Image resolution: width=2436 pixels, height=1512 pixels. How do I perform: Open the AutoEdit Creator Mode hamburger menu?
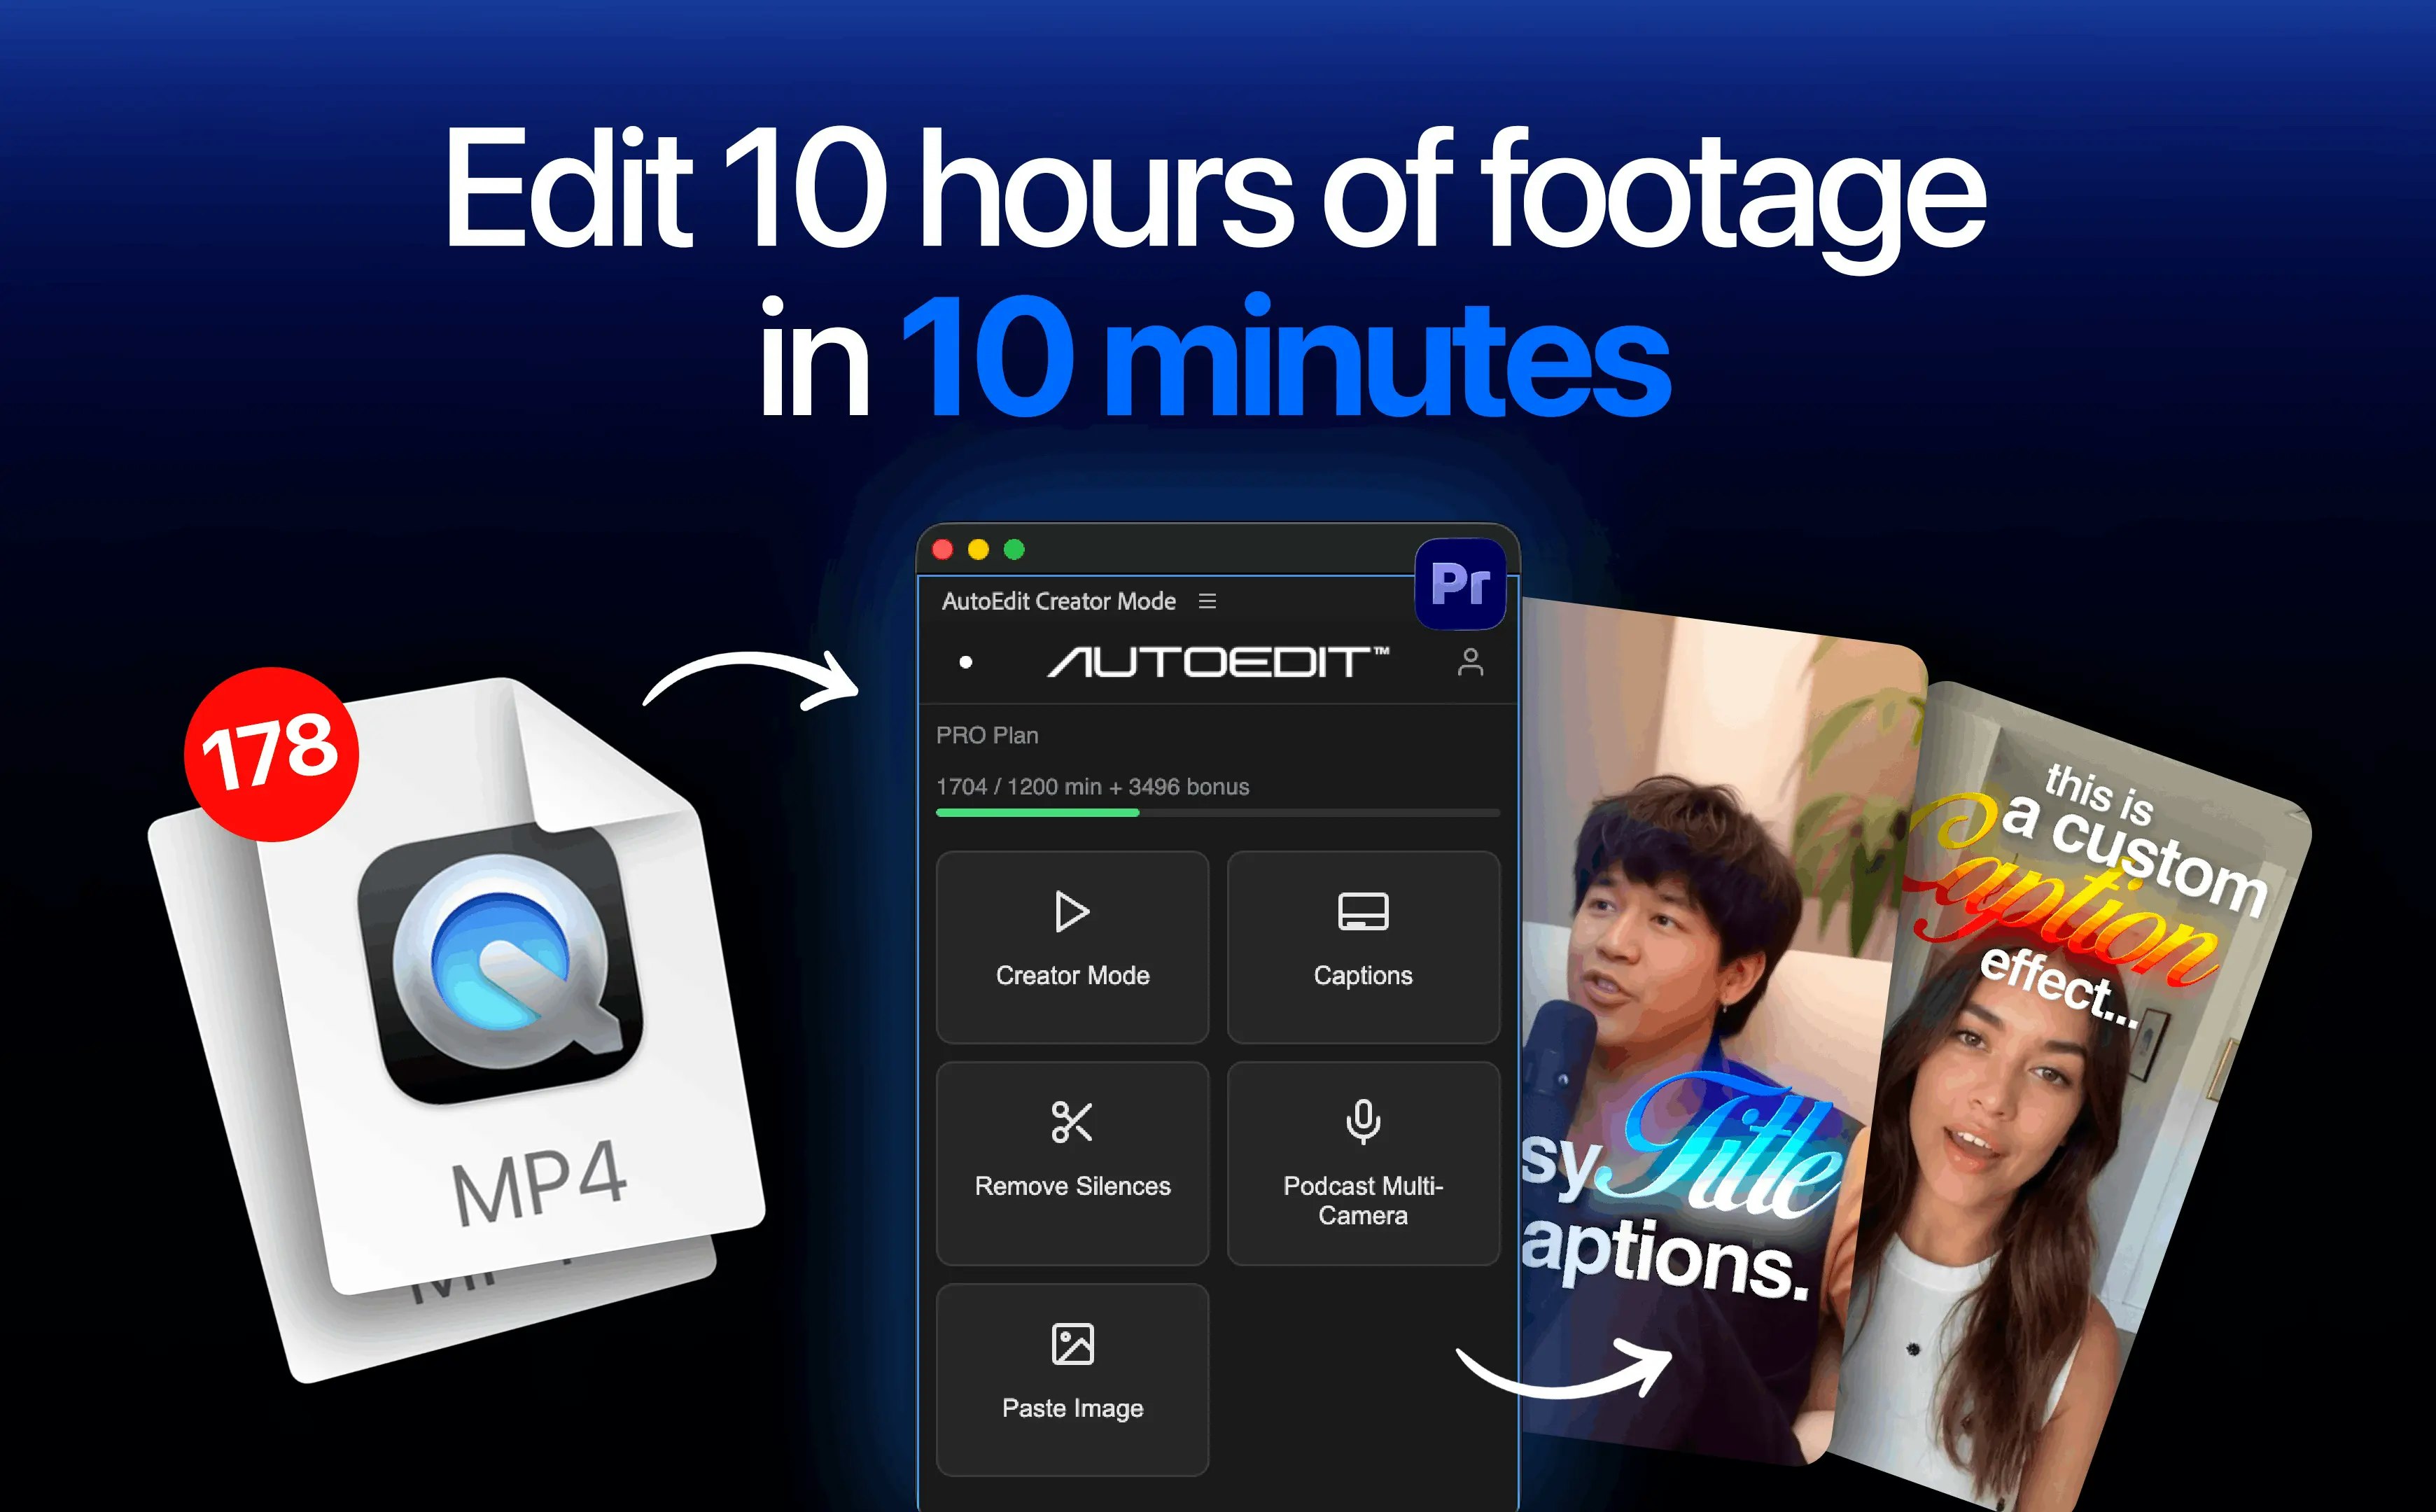1207,601
